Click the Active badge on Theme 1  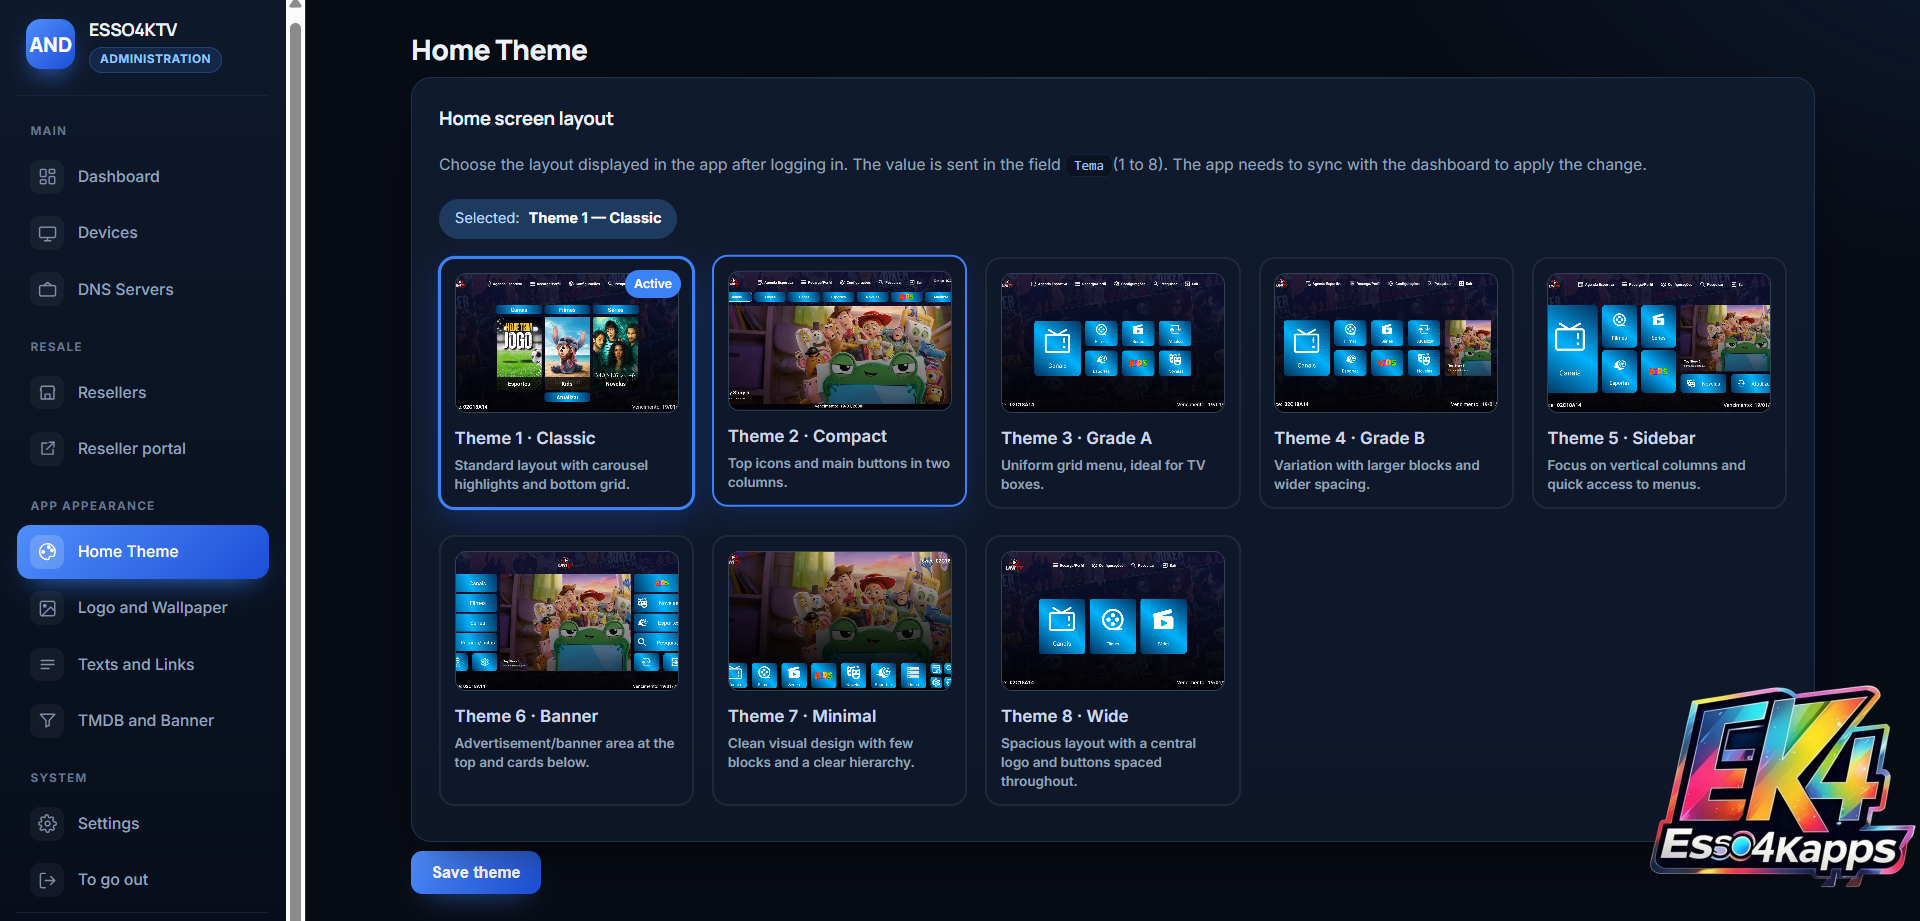(x=653, y=284)
